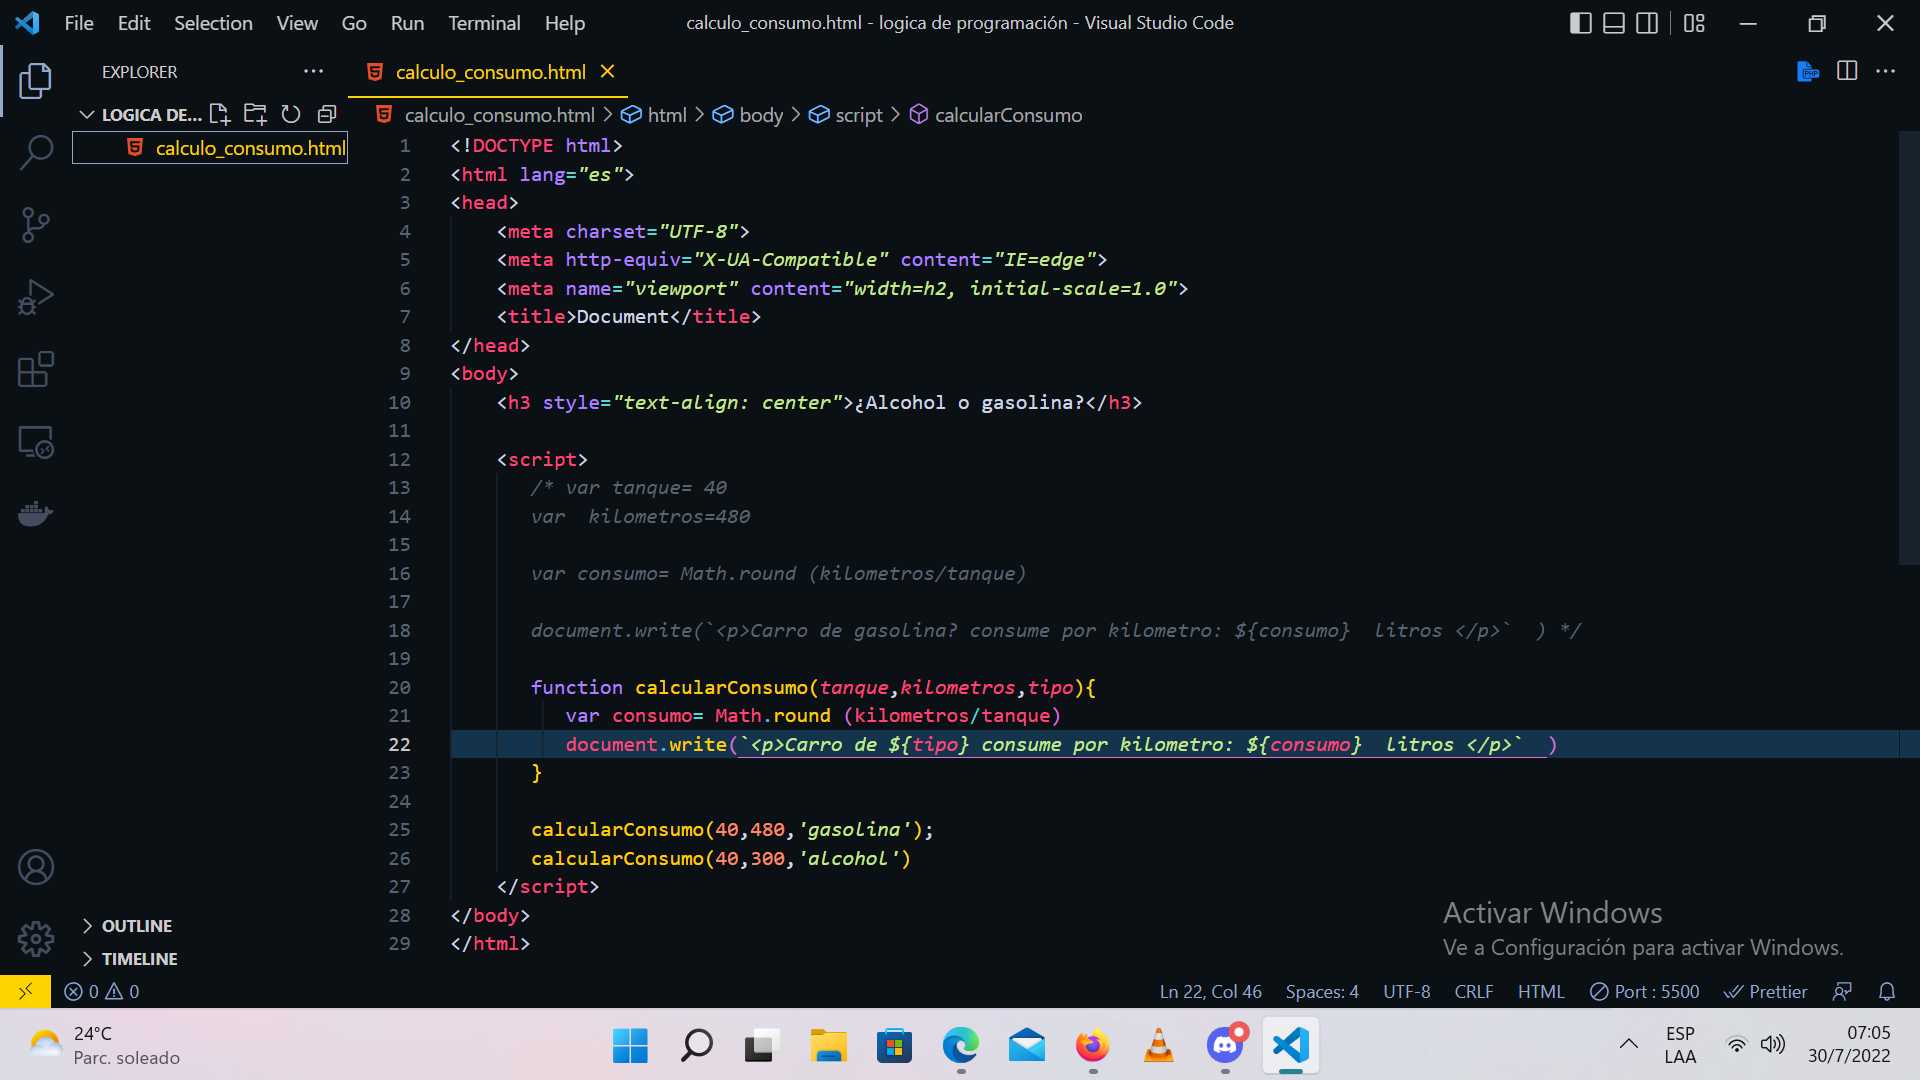Image resolution: width=1920 pixels, height=1080 pixels.
Task: Open File Explorer from taskbar
Action: 828,1046
